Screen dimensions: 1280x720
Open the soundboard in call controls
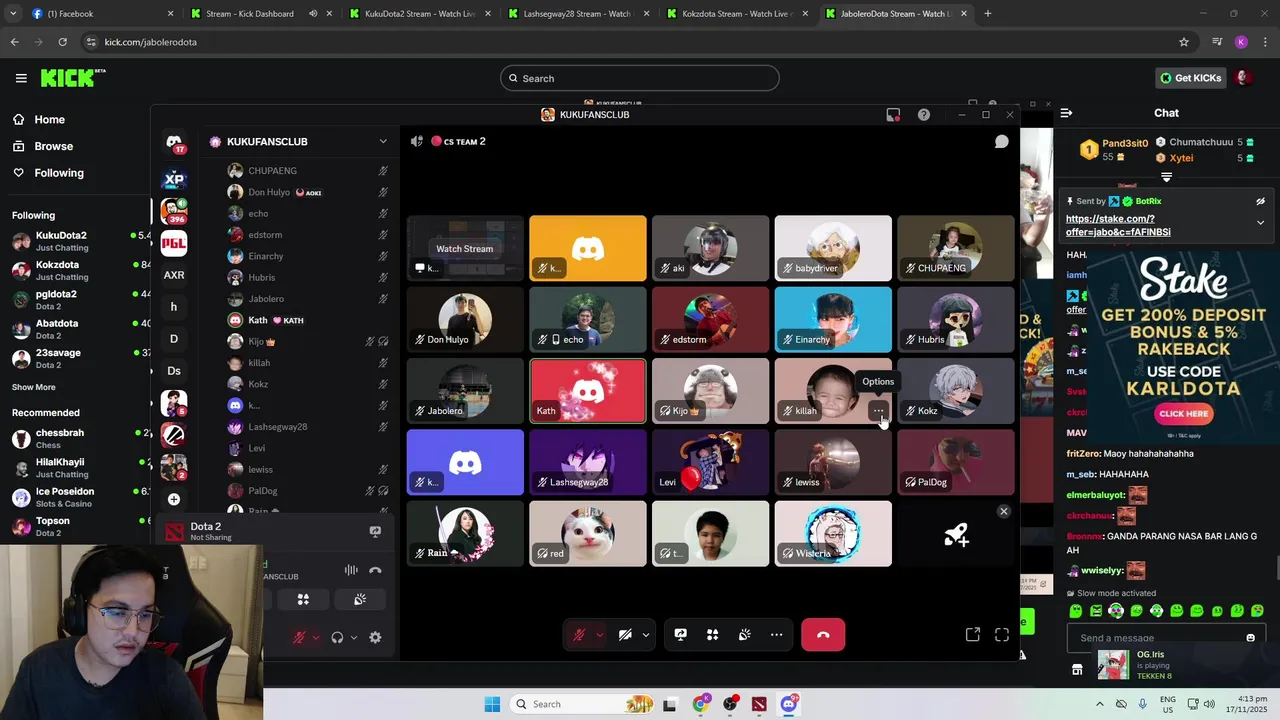point(744,635)
